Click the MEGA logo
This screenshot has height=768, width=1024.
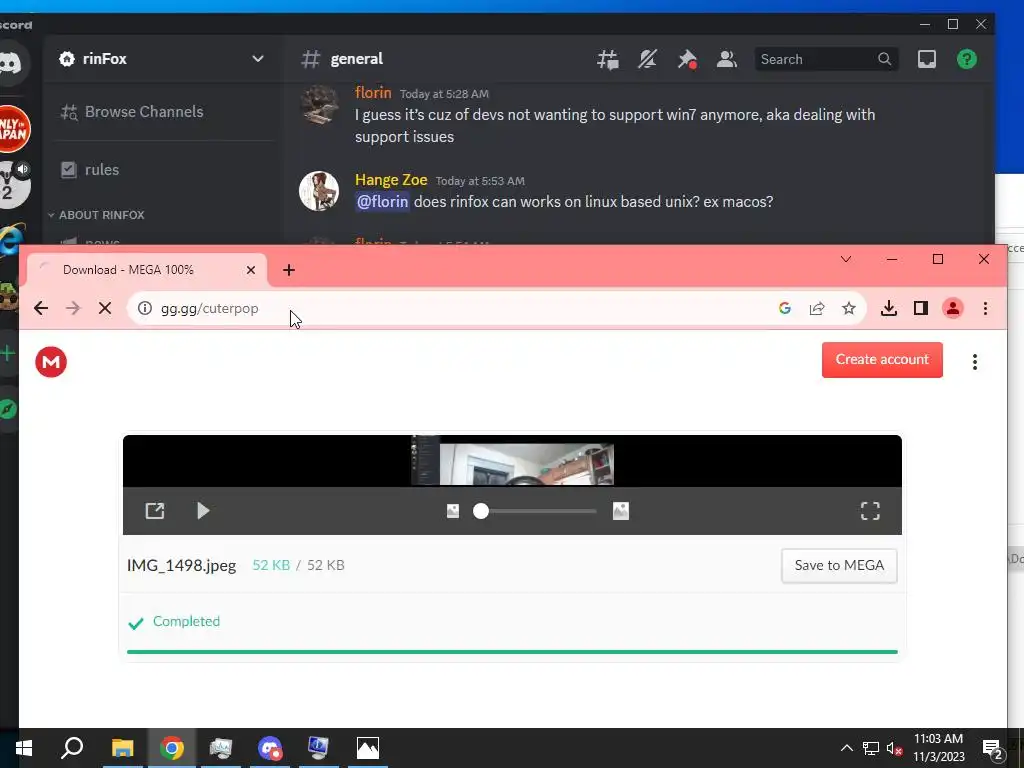(x=51, y=362)
